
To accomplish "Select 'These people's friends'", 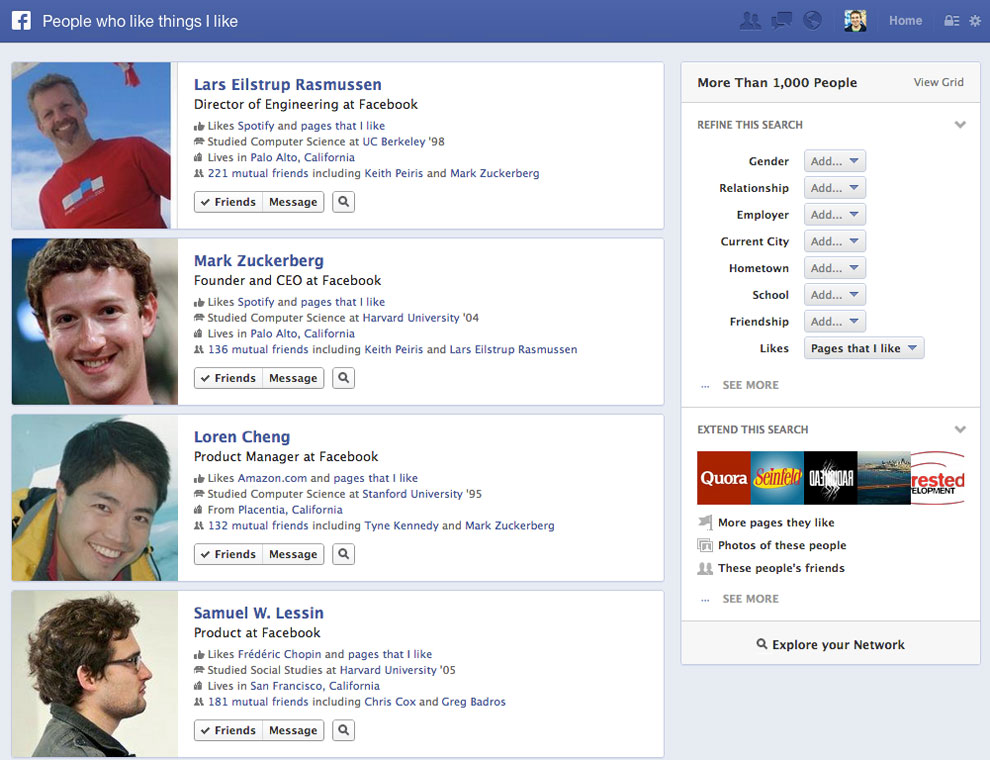I will coord(781,568).
